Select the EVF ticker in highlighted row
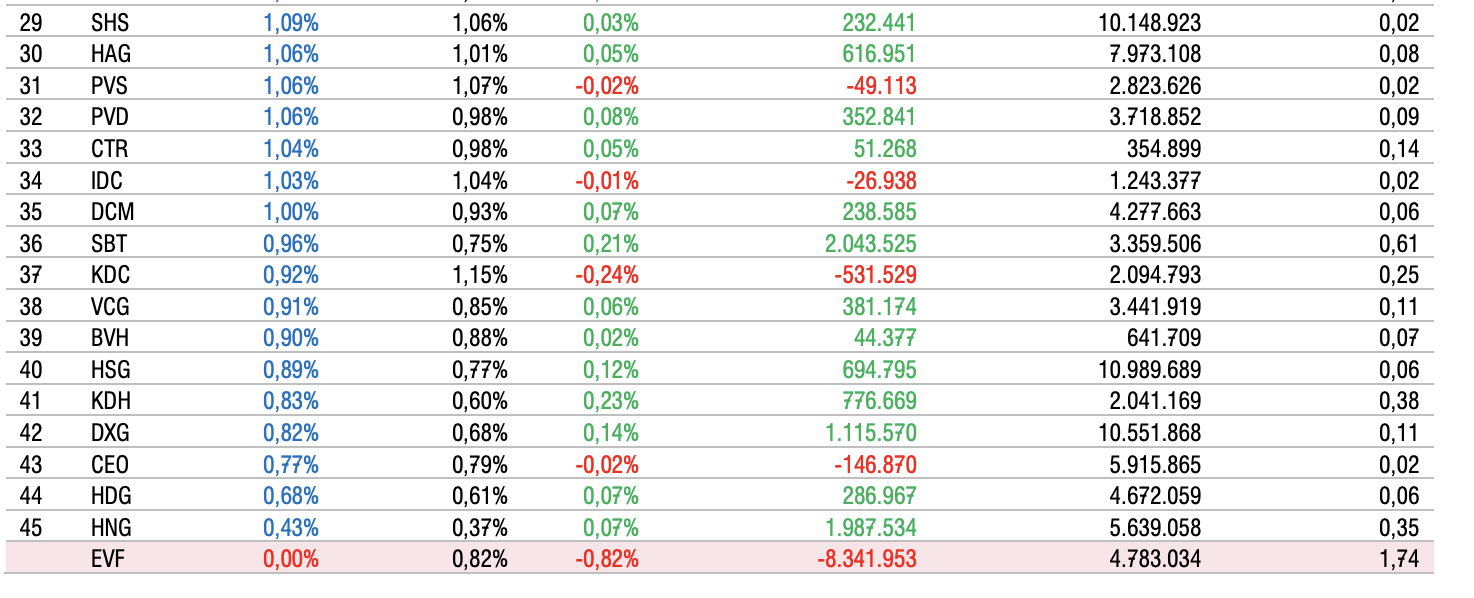This screenshot has width=1474, height=598. pos(108,559)
